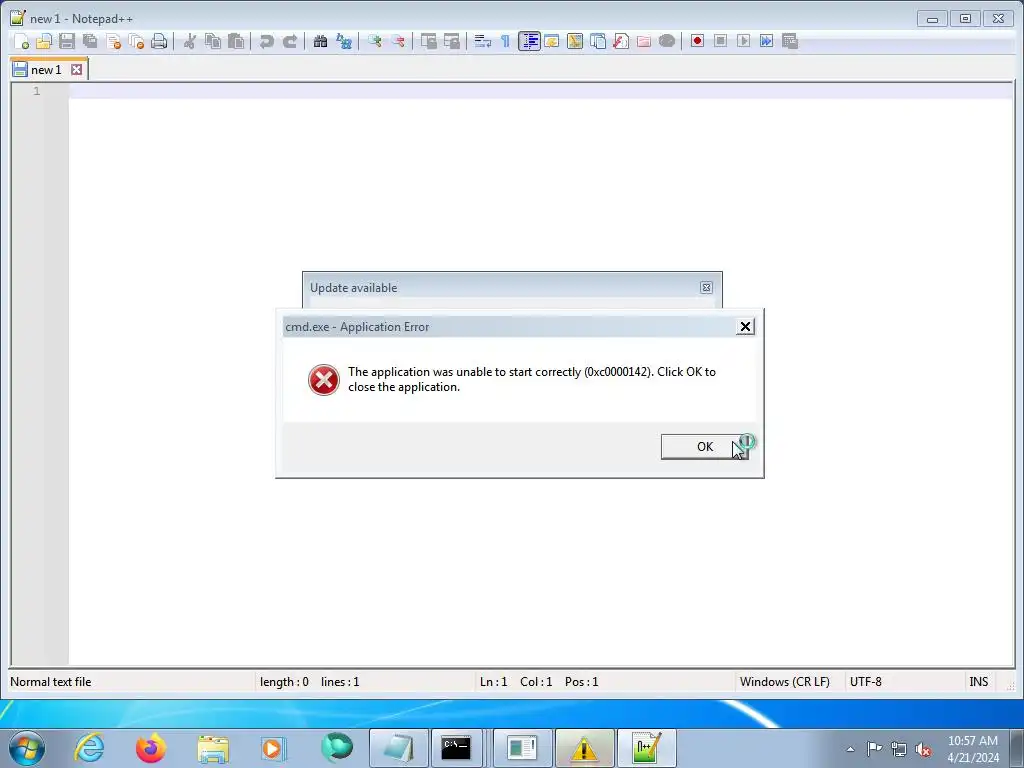Open Firefox from the taskbar

[x=151, y=748]
